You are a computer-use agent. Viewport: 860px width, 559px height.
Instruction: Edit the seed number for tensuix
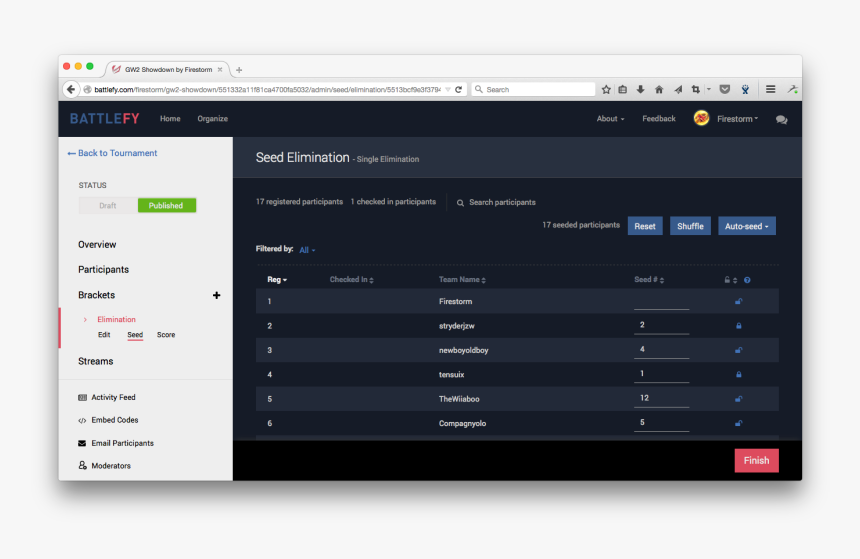[x=661, y=375]
